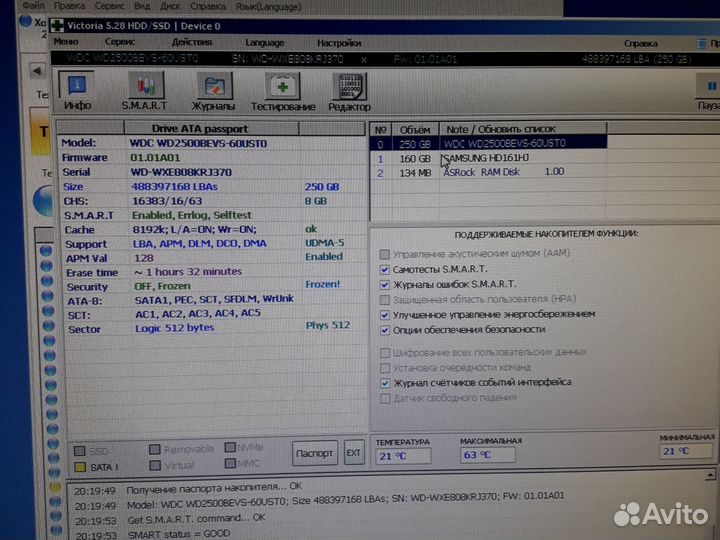The width and height of the screenshot is (720, 540).
Task: Launch the Редактор sector editor
Action: (349, 91)
